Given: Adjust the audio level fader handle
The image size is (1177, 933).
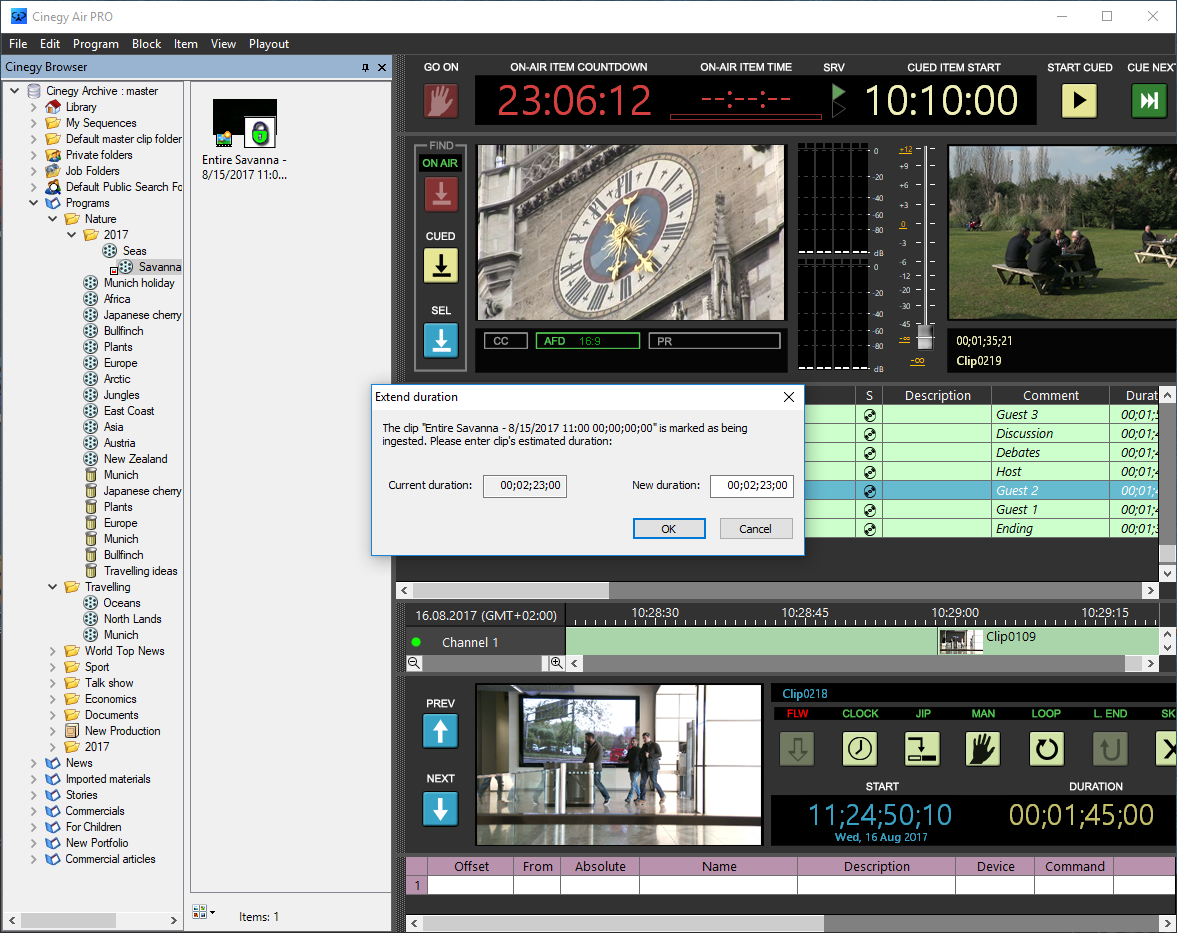Looking at the screenshot, I should tap(926, 337).
